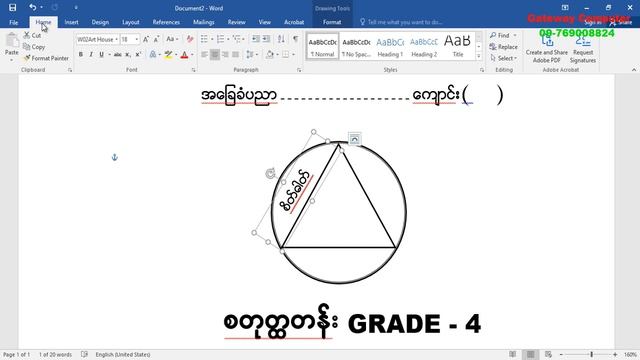This screenshot has height=360, width=640.
Task: Toggle show paragraph marks
Action: (x=295, y=39)
